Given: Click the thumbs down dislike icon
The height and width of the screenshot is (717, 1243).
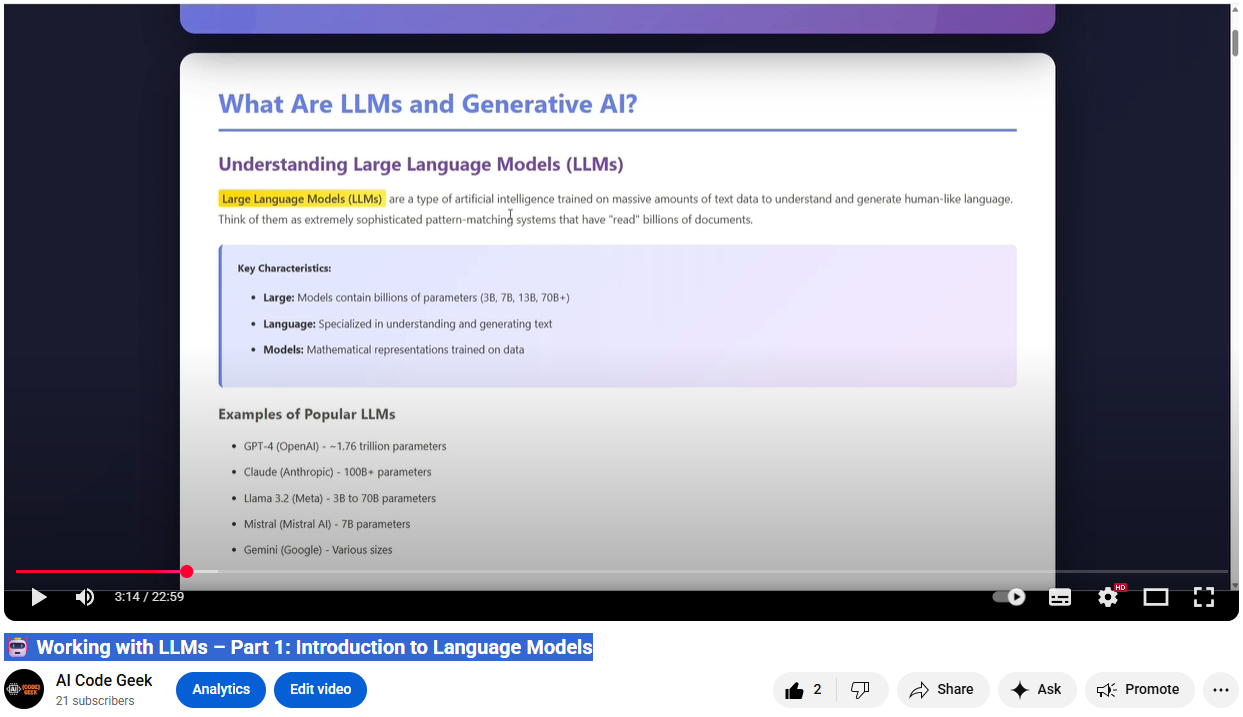Looking at the screenshot, I should [x=860, y=690].
